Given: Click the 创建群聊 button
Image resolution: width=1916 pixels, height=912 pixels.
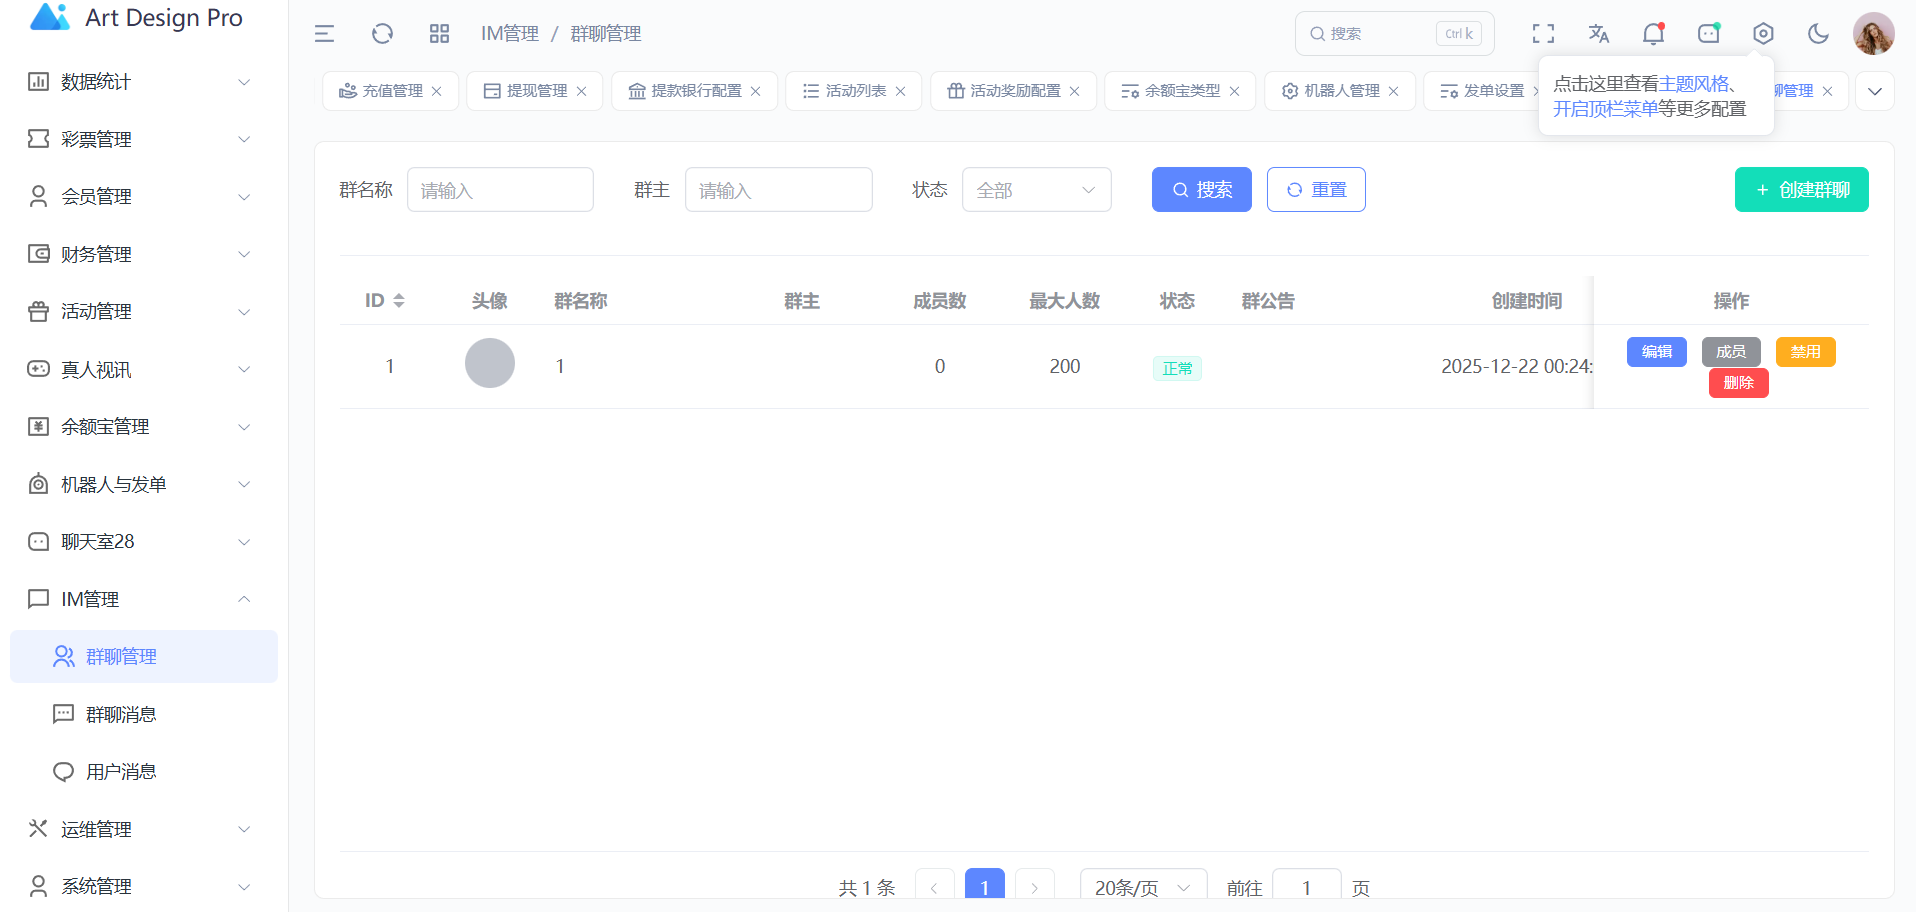Looking at the screenshot, I should coord(1801,190).
